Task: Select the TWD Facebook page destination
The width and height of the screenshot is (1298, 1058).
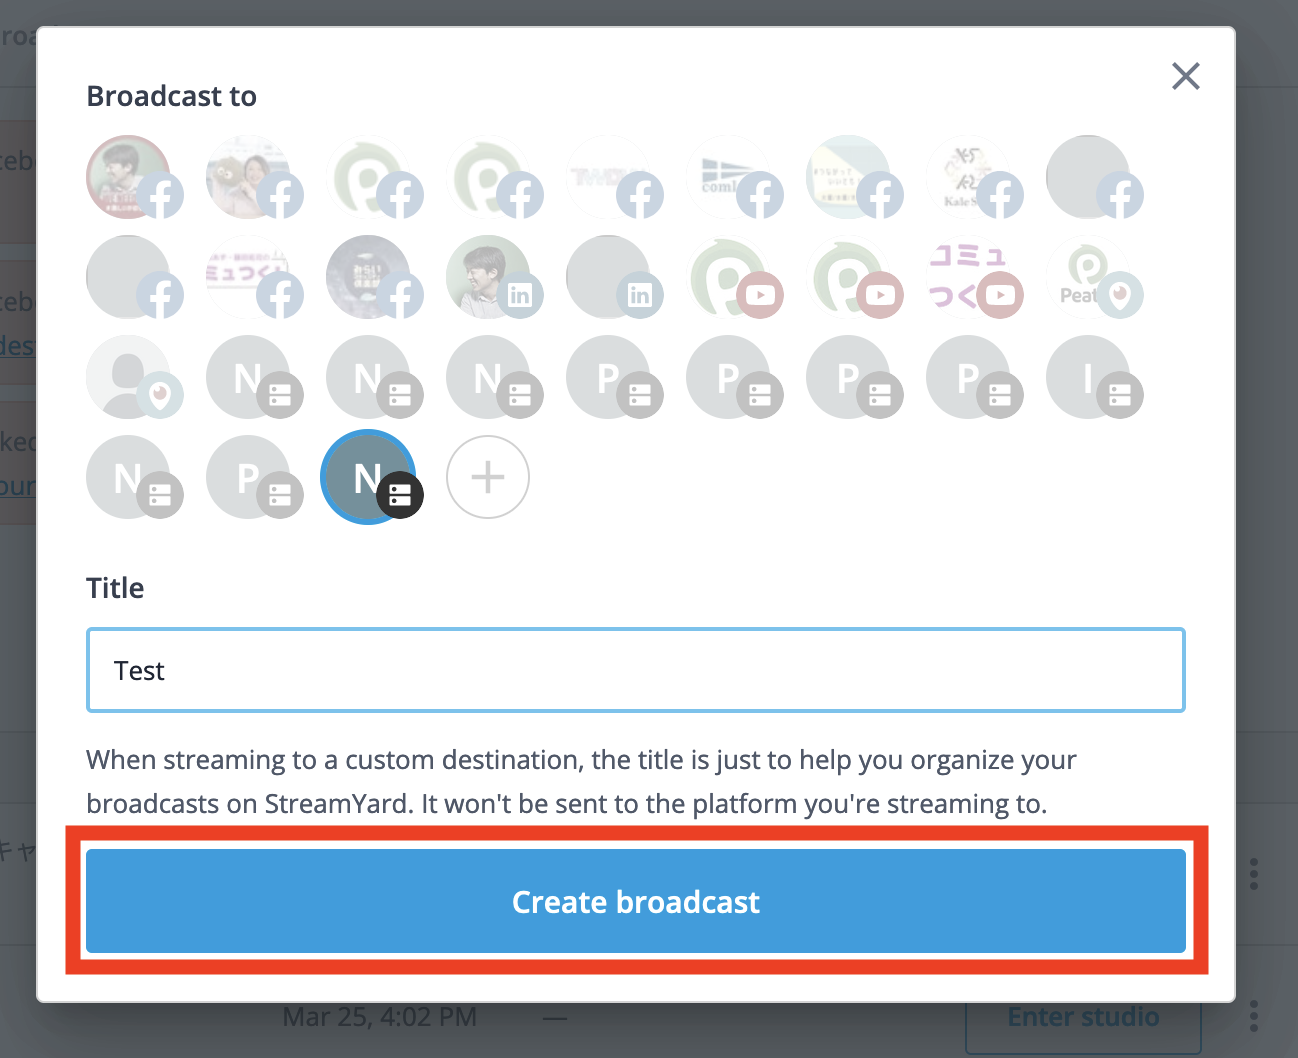Action: [609, 177]
